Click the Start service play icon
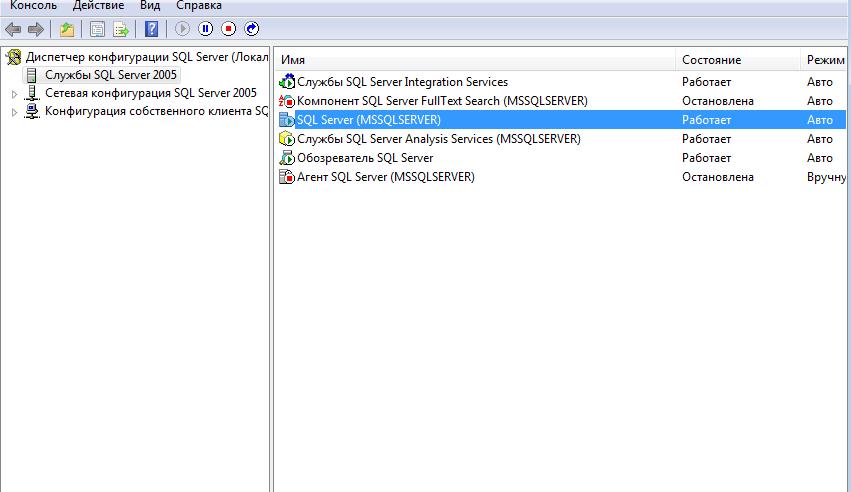This screenshot has width=851, height=492. (x=182, y=29)
